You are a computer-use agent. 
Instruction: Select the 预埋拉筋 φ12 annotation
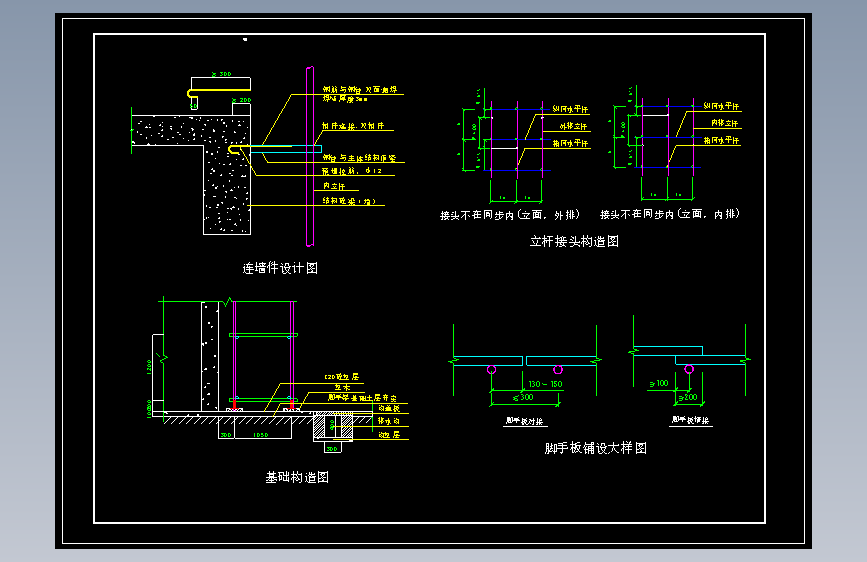click(x=352, y=171)
